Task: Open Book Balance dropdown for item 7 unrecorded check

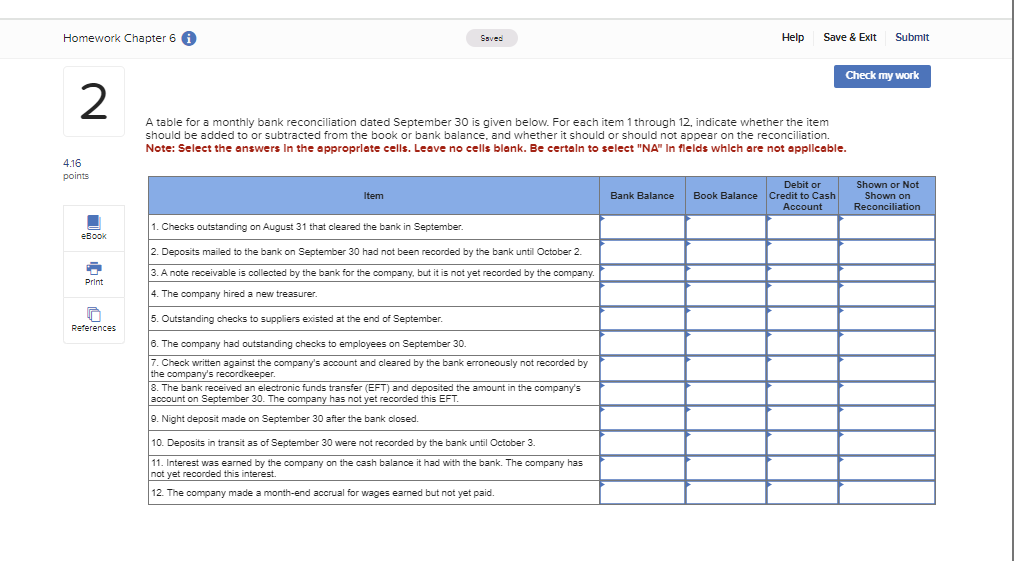Action: tap(726, 368)
